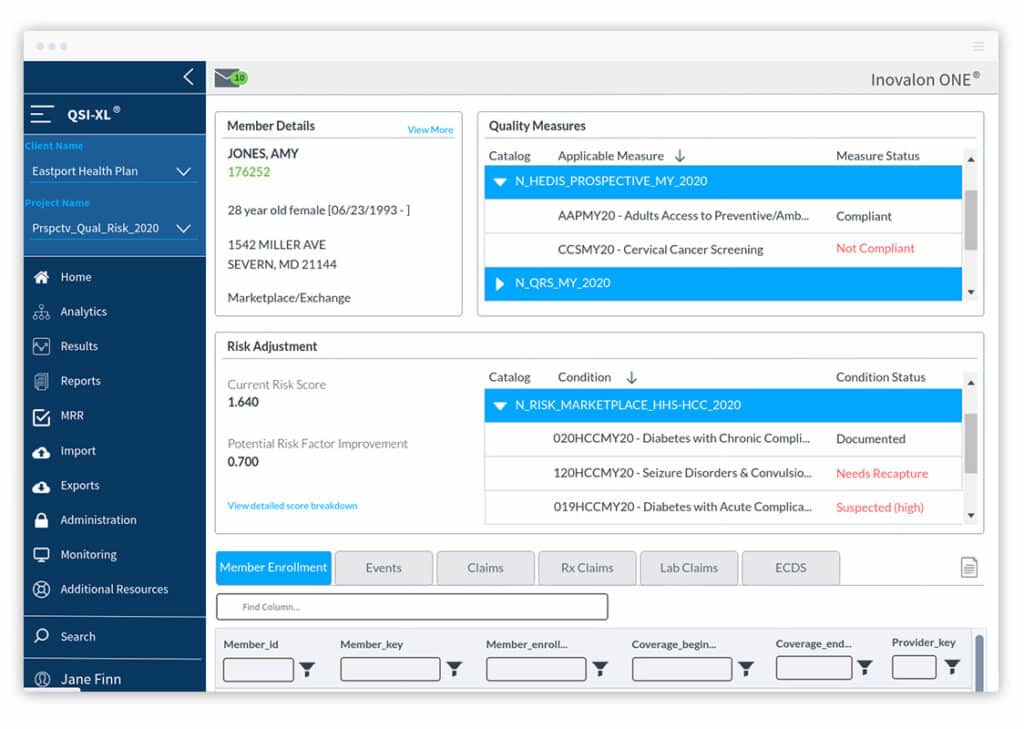
Task: Open the top-right window menu icon
Action: [978, 46]
